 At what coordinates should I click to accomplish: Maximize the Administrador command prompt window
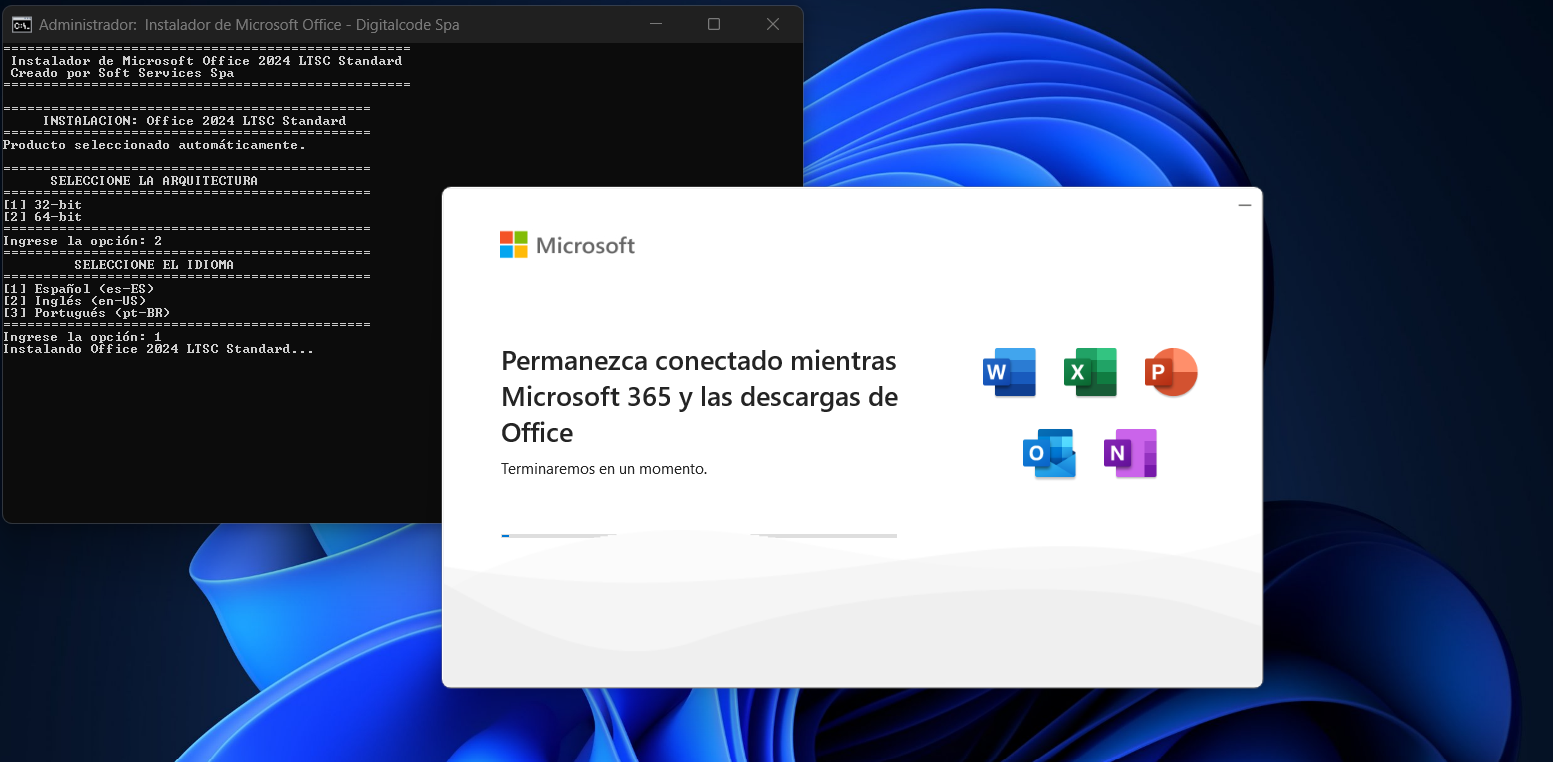coord(714,24)
